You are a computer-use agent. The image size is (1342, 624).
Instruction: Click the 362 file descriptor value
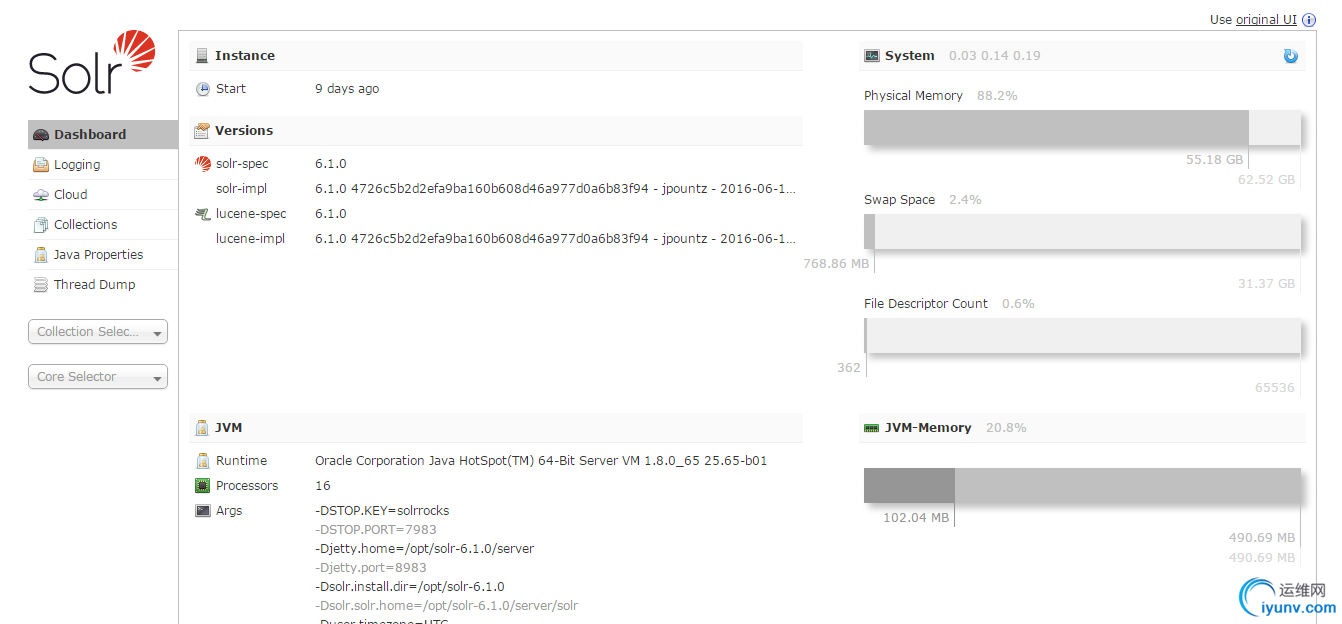[849, 368]
